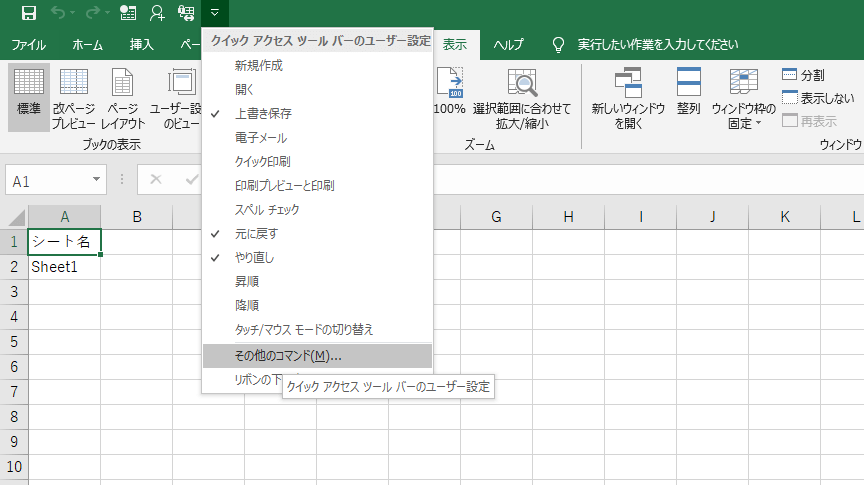864x485 pixels.
Task: Enable タッチ/マウス モードの切り替え option
Action: pos(317,330)
